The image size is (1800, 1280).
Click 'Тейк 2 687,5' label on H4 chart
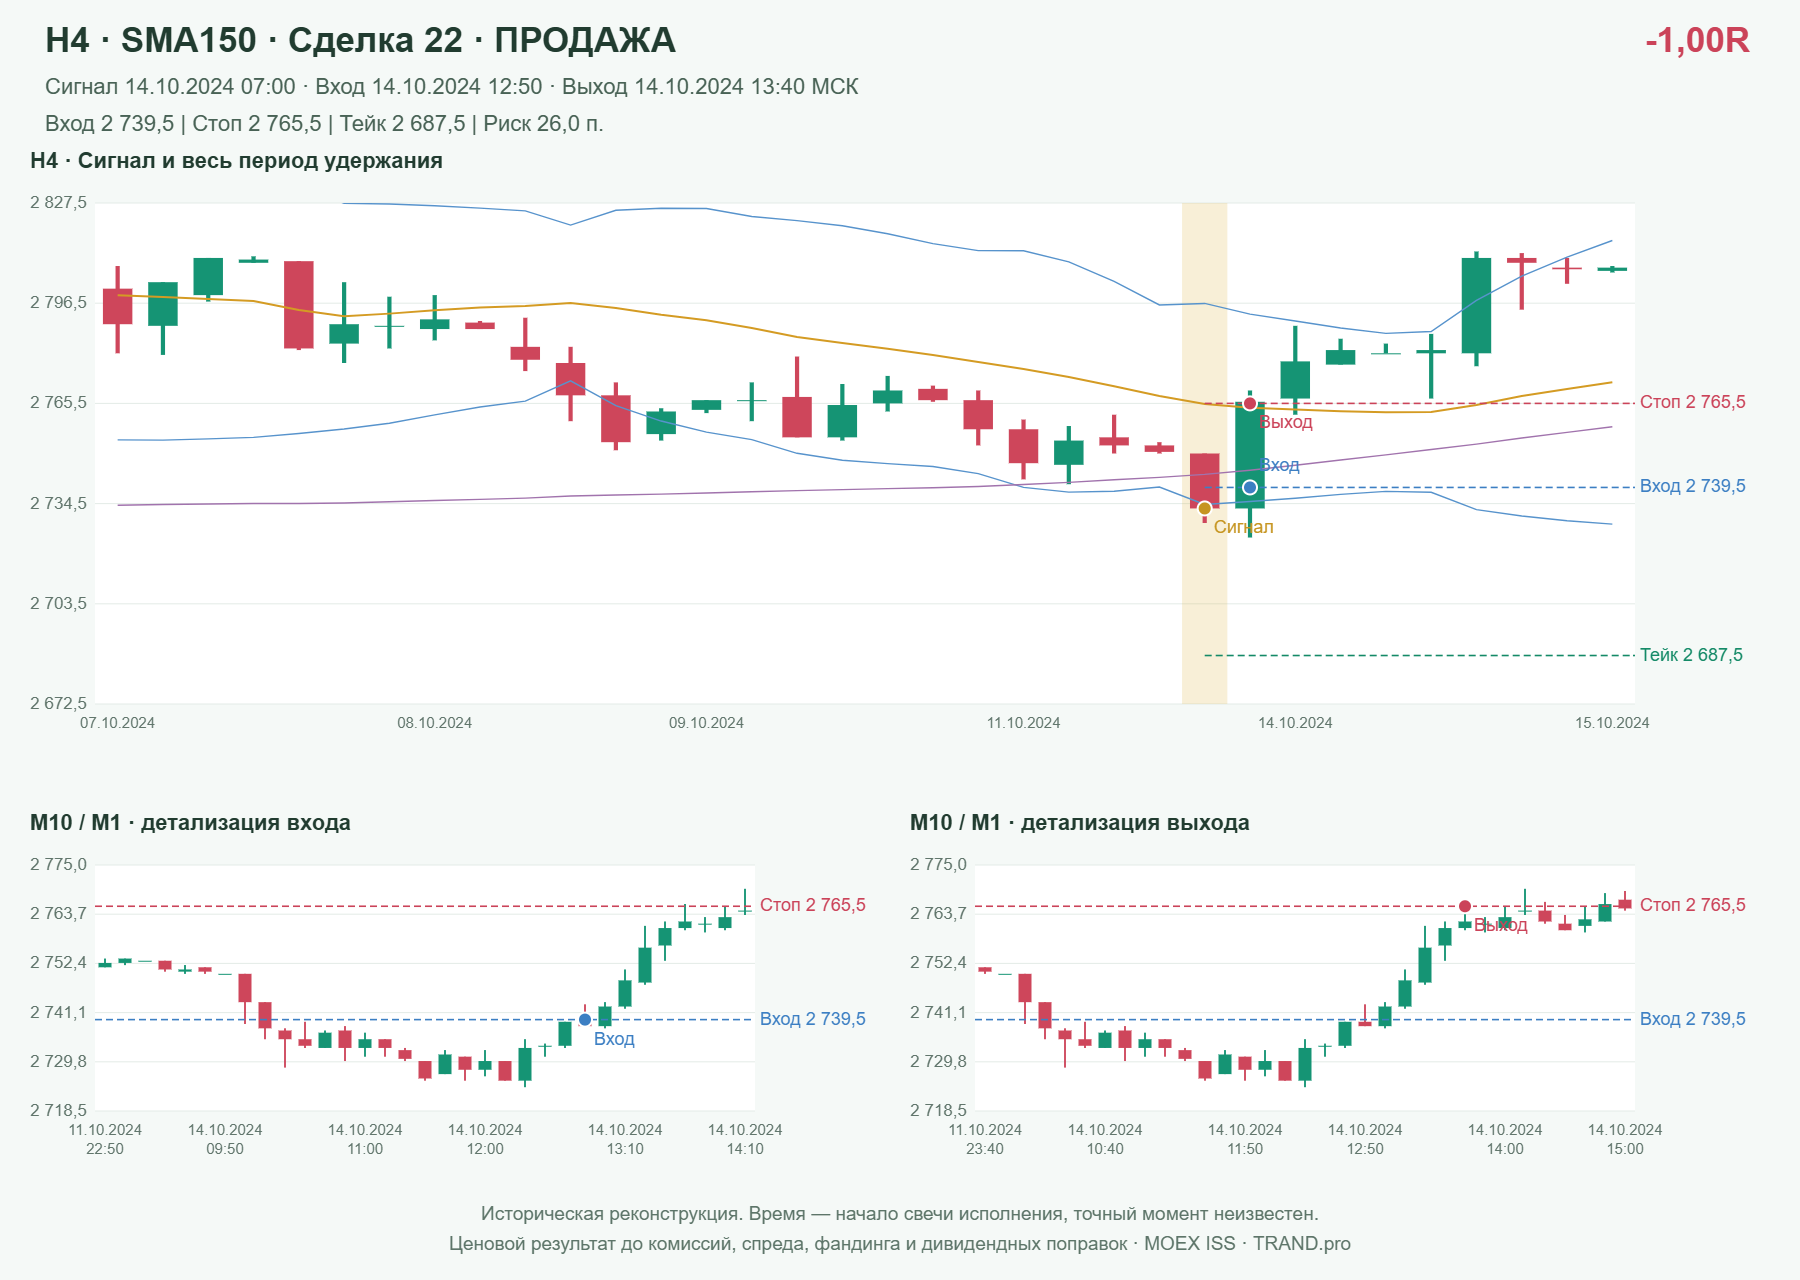1691,655
